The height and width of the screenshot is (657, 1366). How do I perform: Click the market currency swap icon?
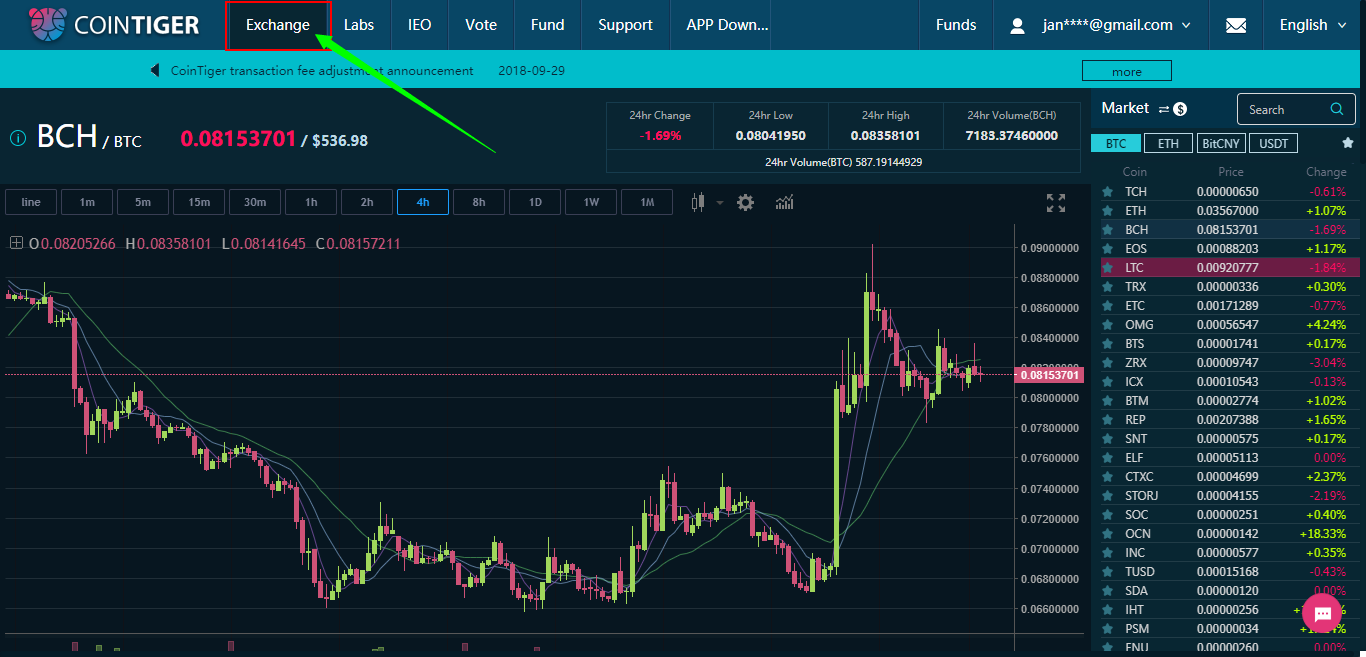tap(1172, 108)
